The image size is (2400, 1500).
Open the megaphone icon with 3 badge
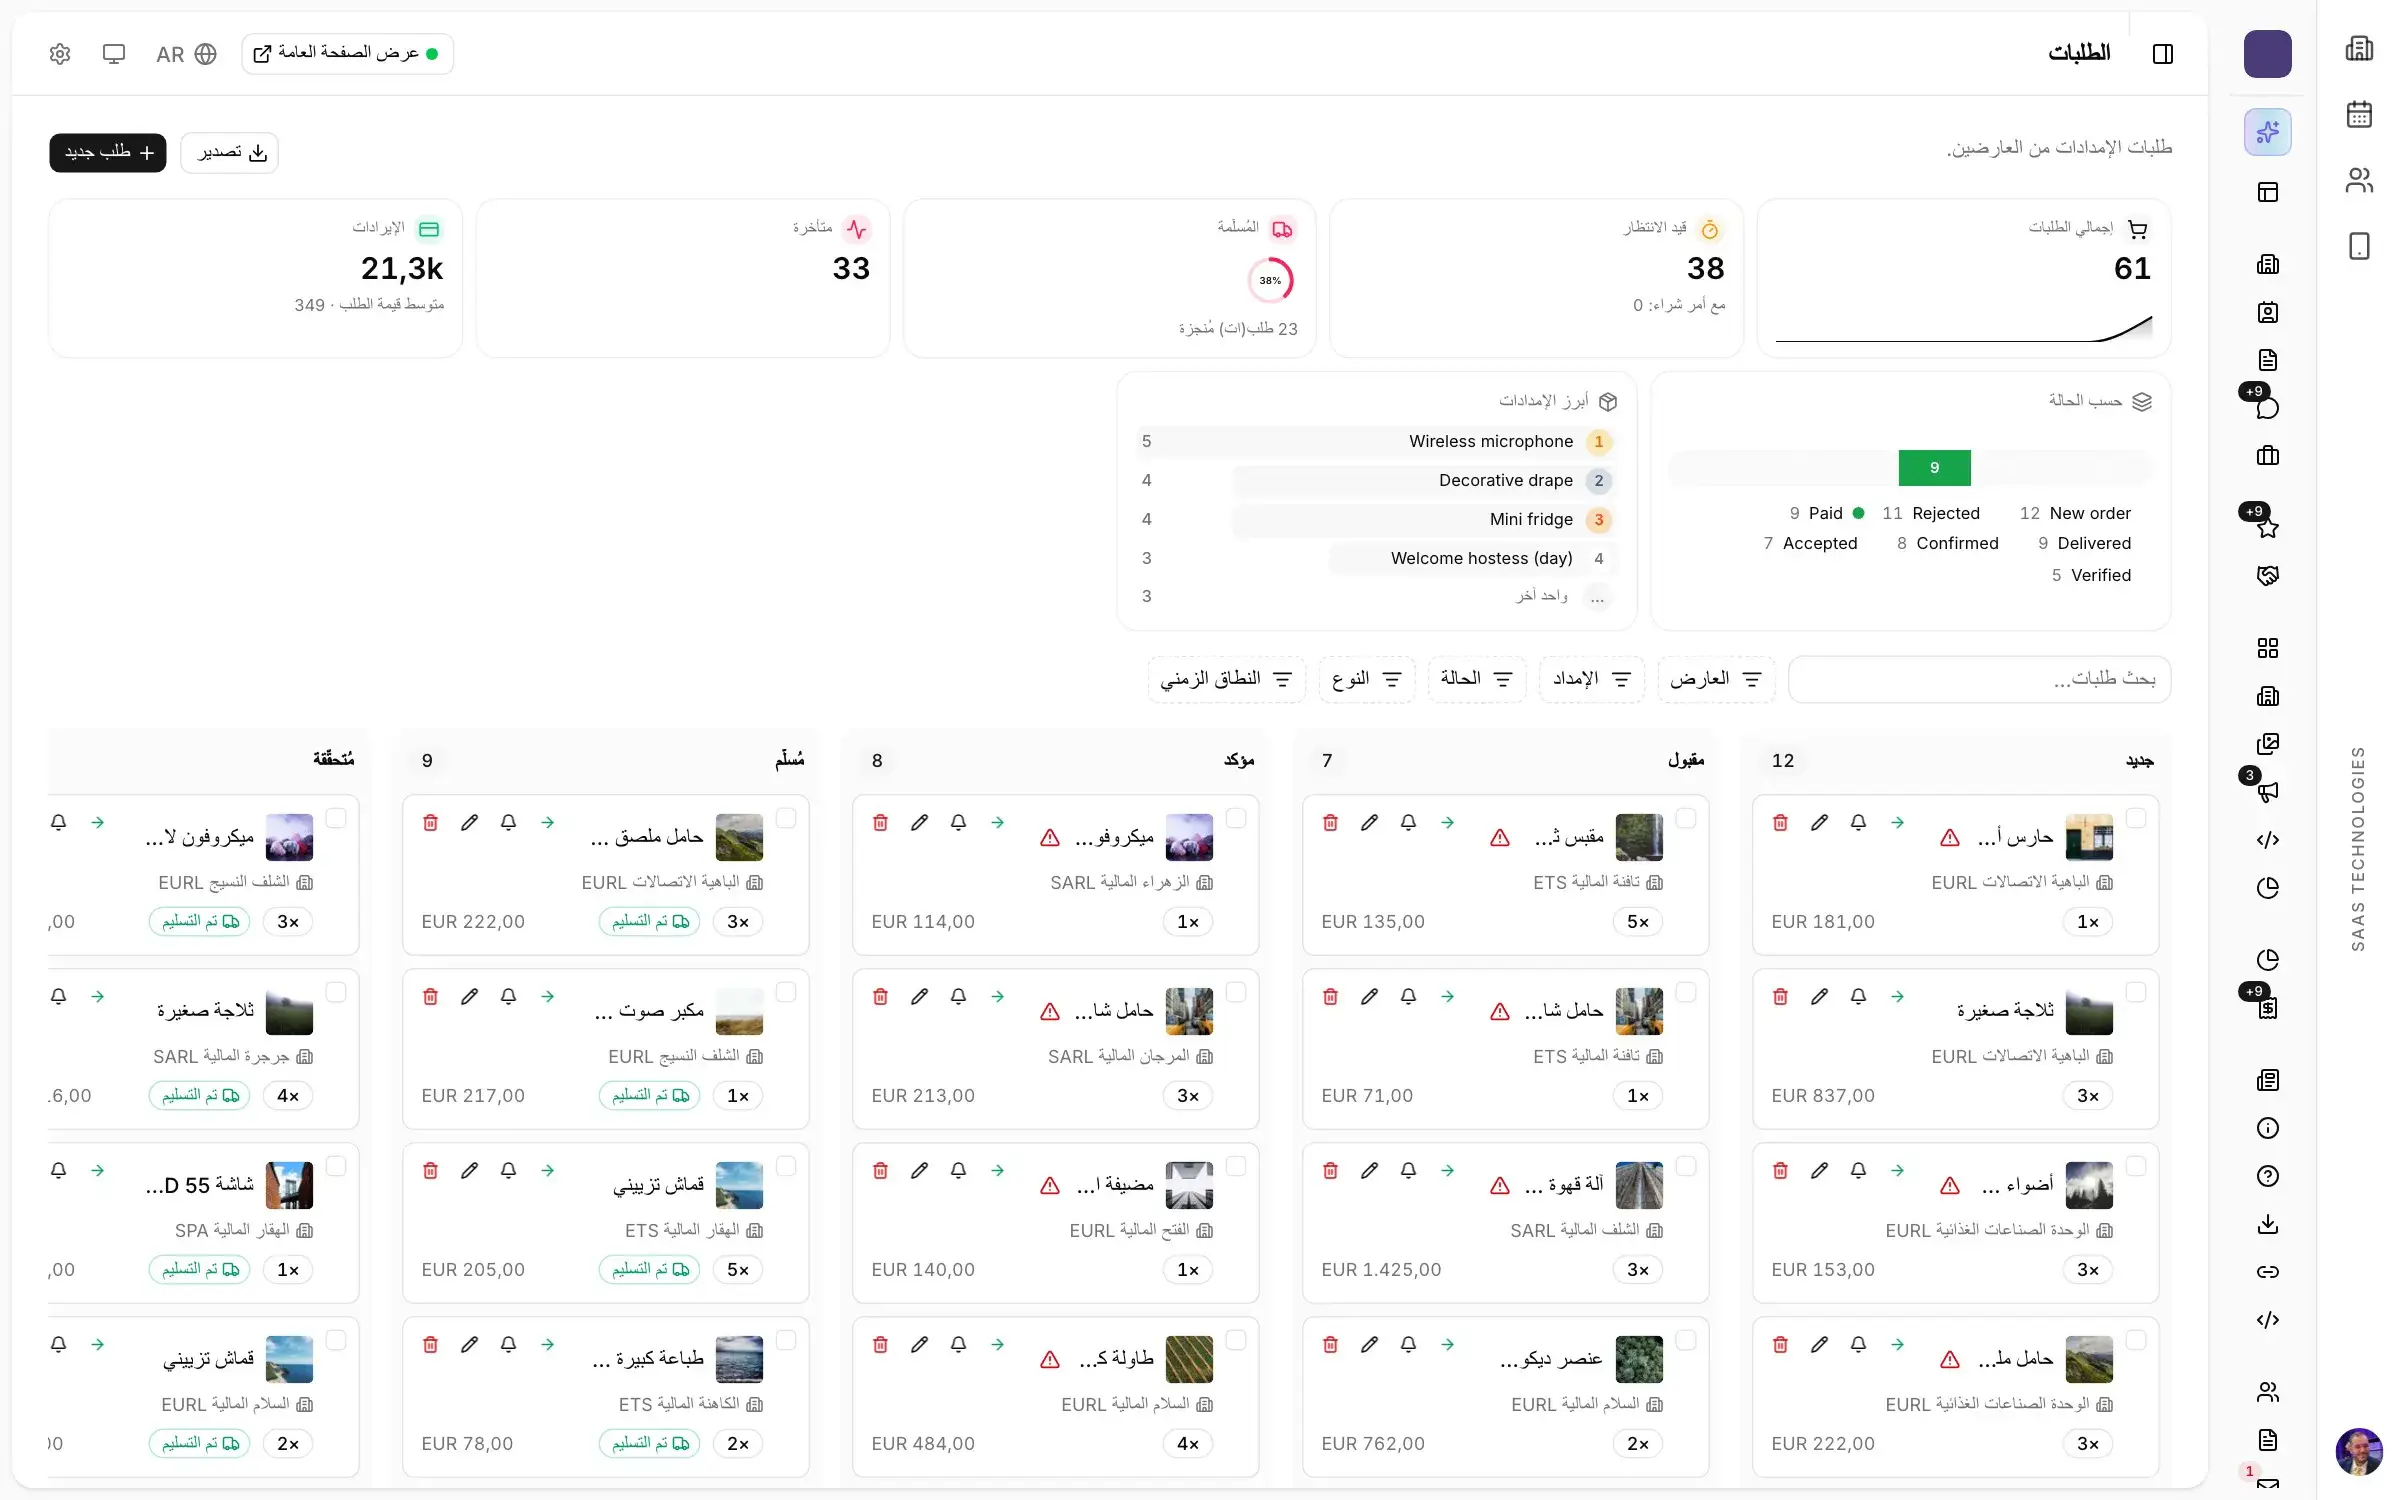(2268, 792)
